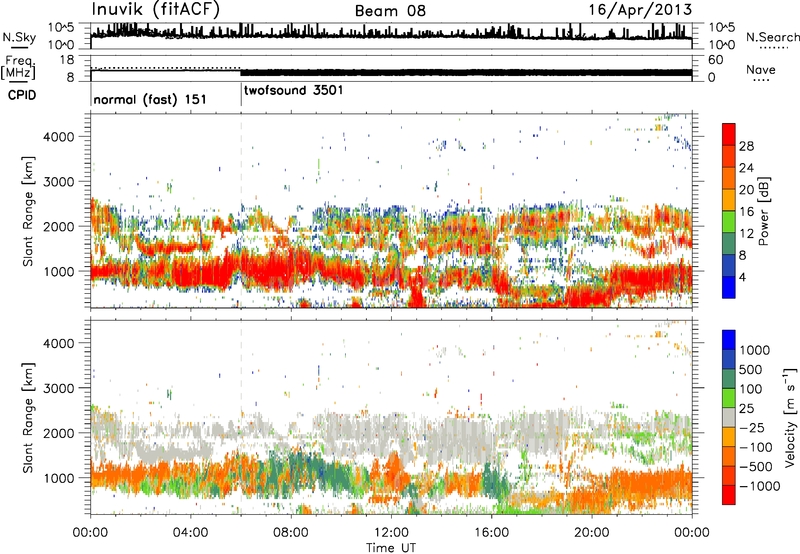Click the left '10^5' noise axis tick
Image resolution: width=800 pixels, height=554 pixels.
click(61, 27)
